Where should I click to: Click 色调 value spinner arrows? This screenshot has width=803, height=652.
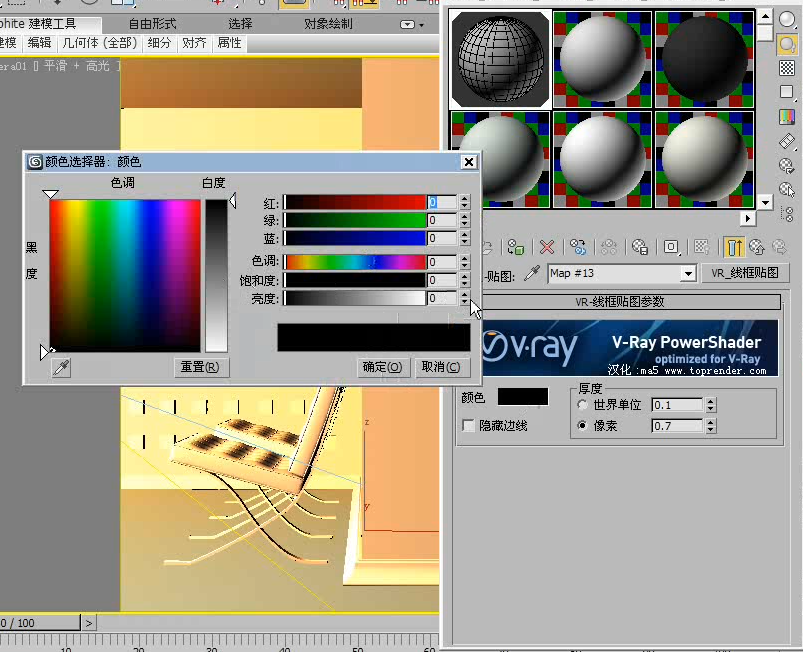(464, 262)
